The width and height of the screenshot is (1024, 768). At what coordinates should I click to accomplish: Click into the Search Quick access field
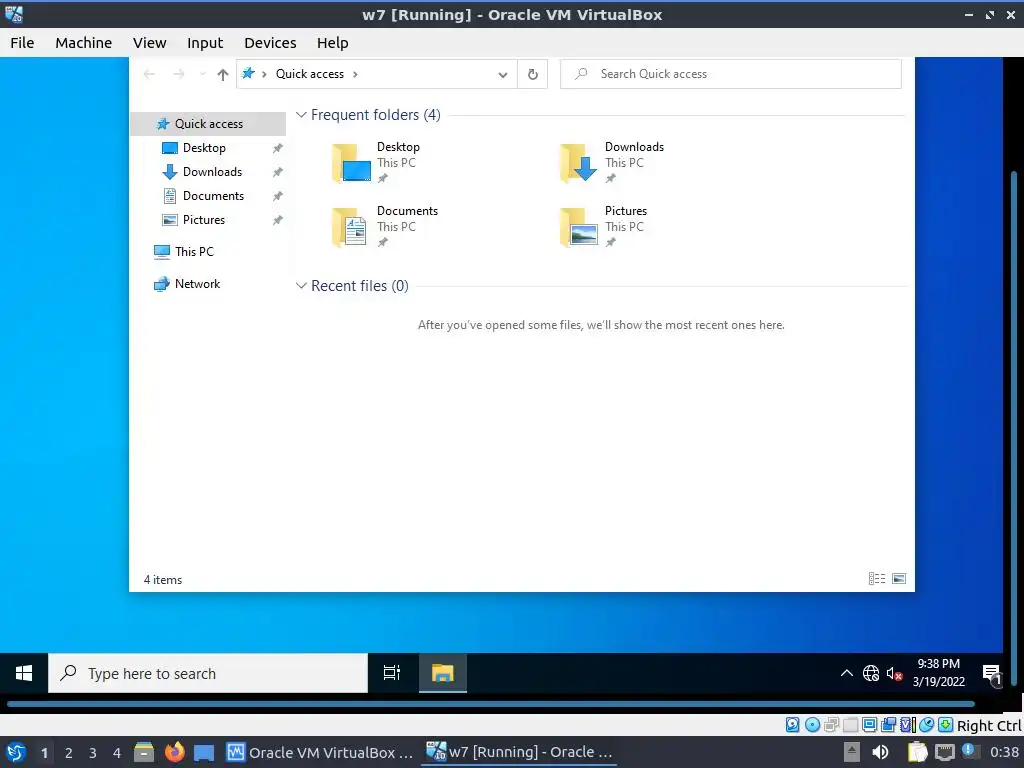point(731,74)
